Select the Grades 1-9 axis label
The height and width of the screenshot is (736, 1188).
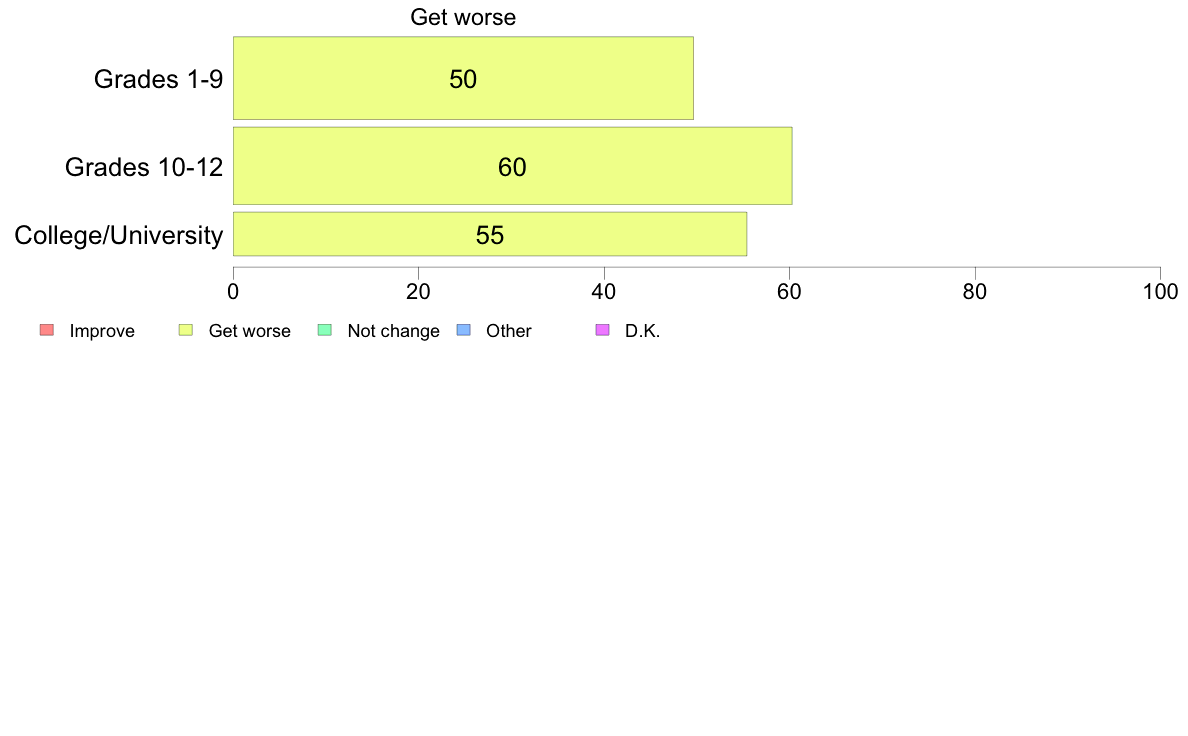158,79
